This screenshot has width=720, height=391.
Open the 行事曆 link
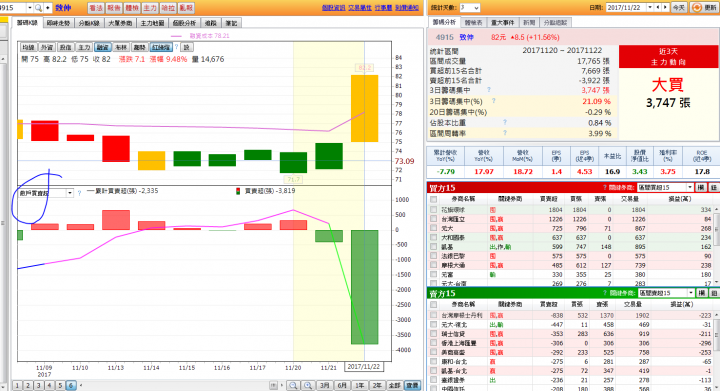pos(383,8)
